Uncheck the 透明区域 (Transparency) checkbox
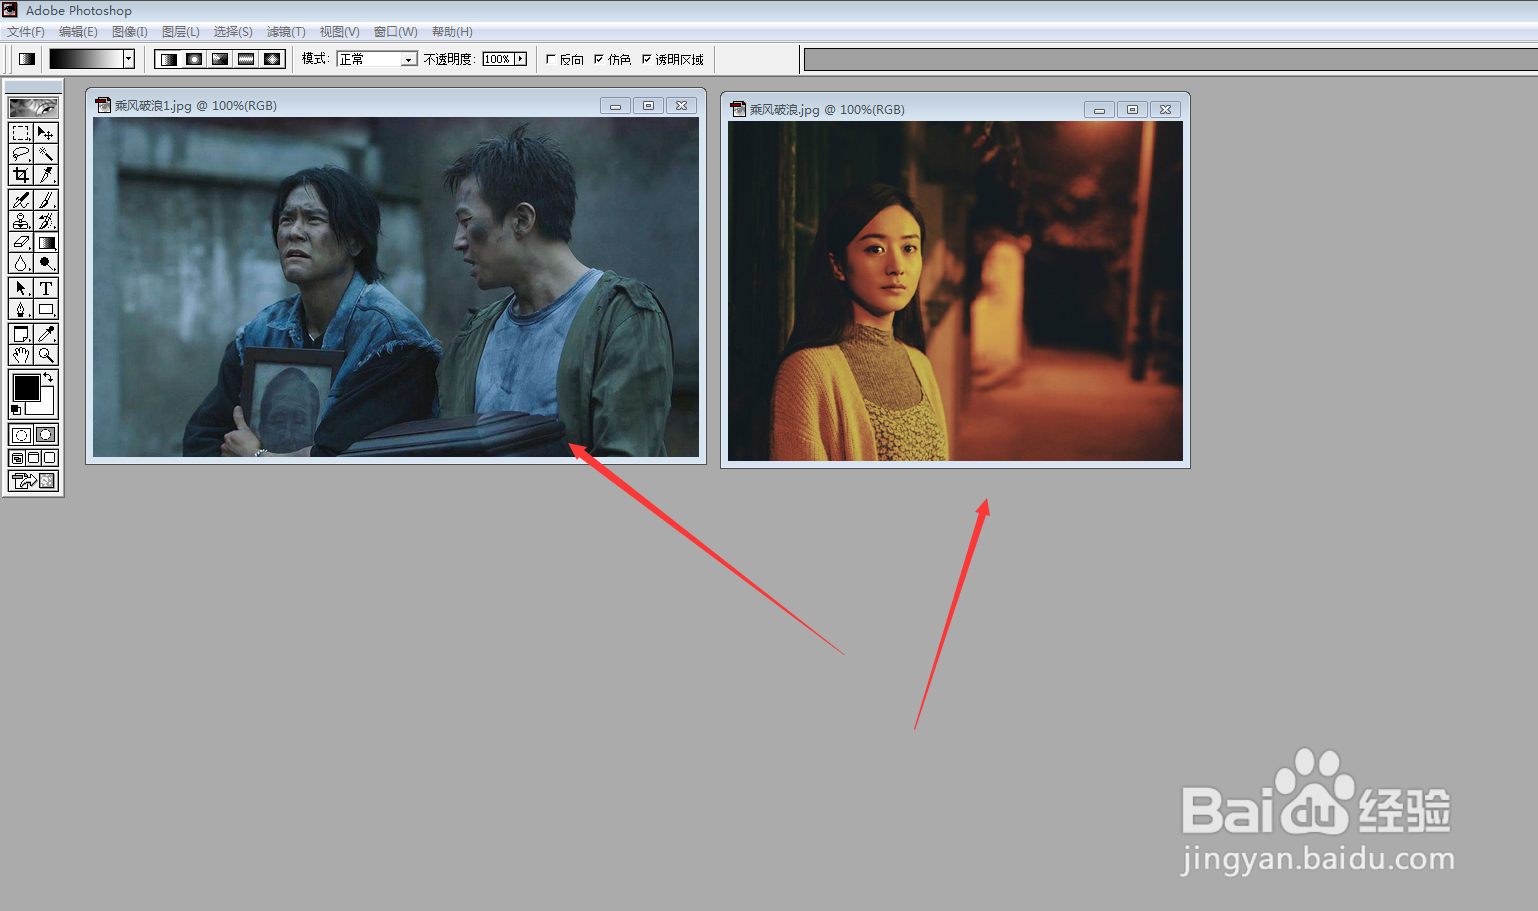 click(647, 59)
